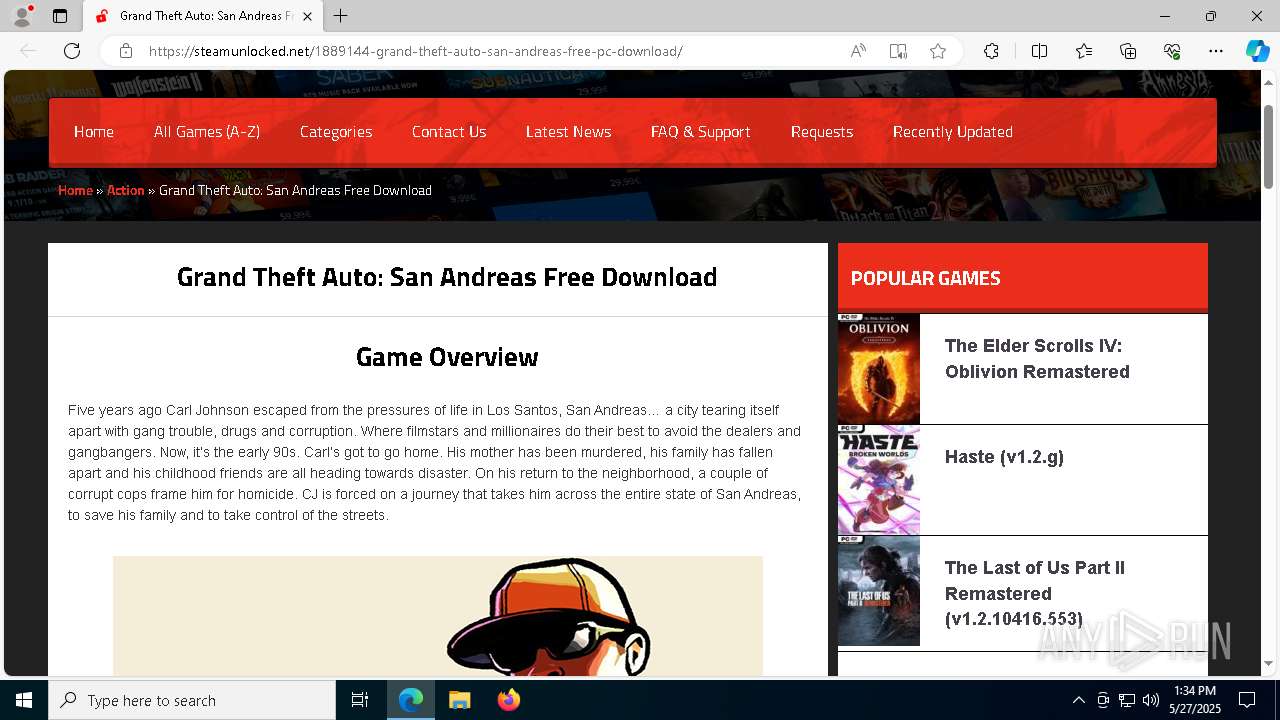
Task: Open the tab actions menu icon
Action: point(60,16)
